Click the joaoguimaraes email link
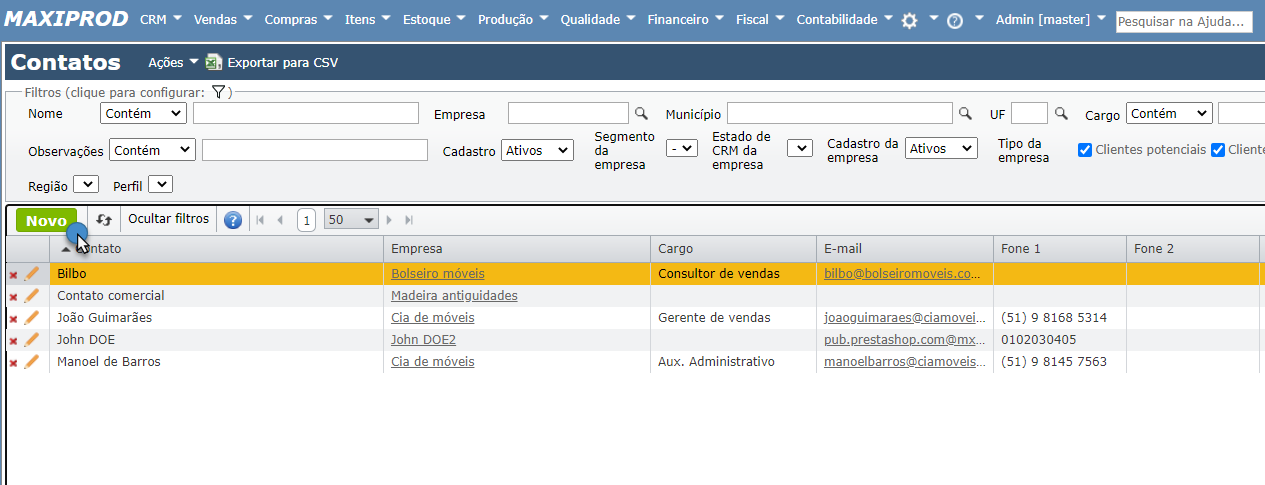The width and height of the screenshot is (1265, 485). tap(903, 317)
